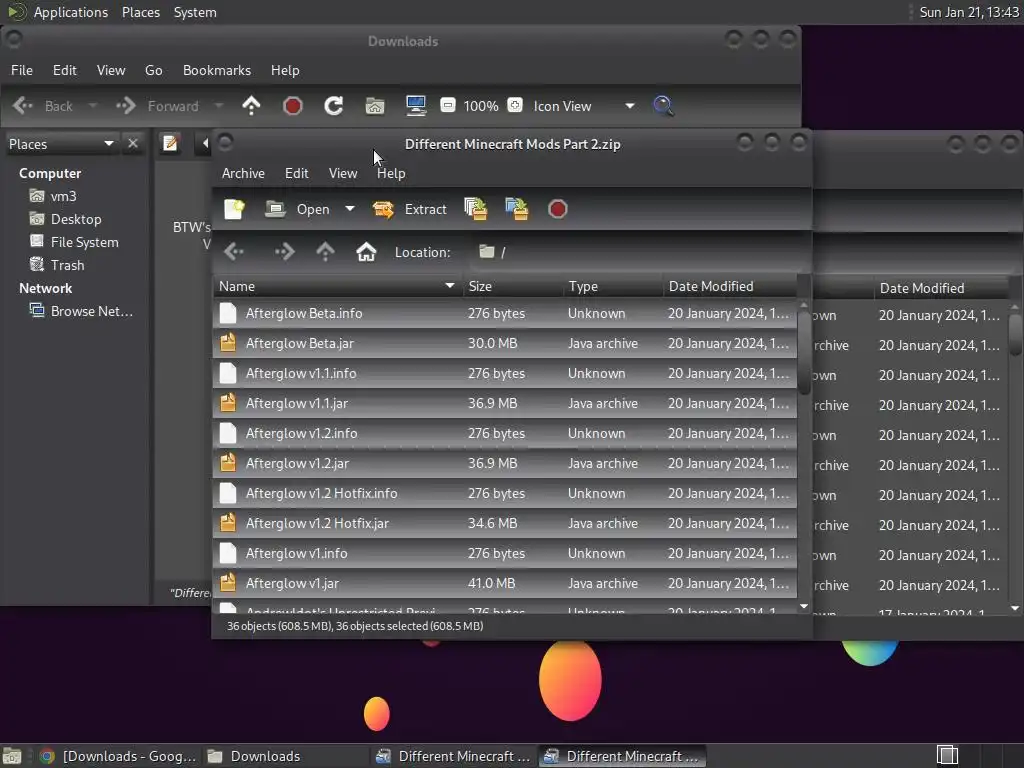
Task: Open the Places sidebar dropdown
Action: 61,144
